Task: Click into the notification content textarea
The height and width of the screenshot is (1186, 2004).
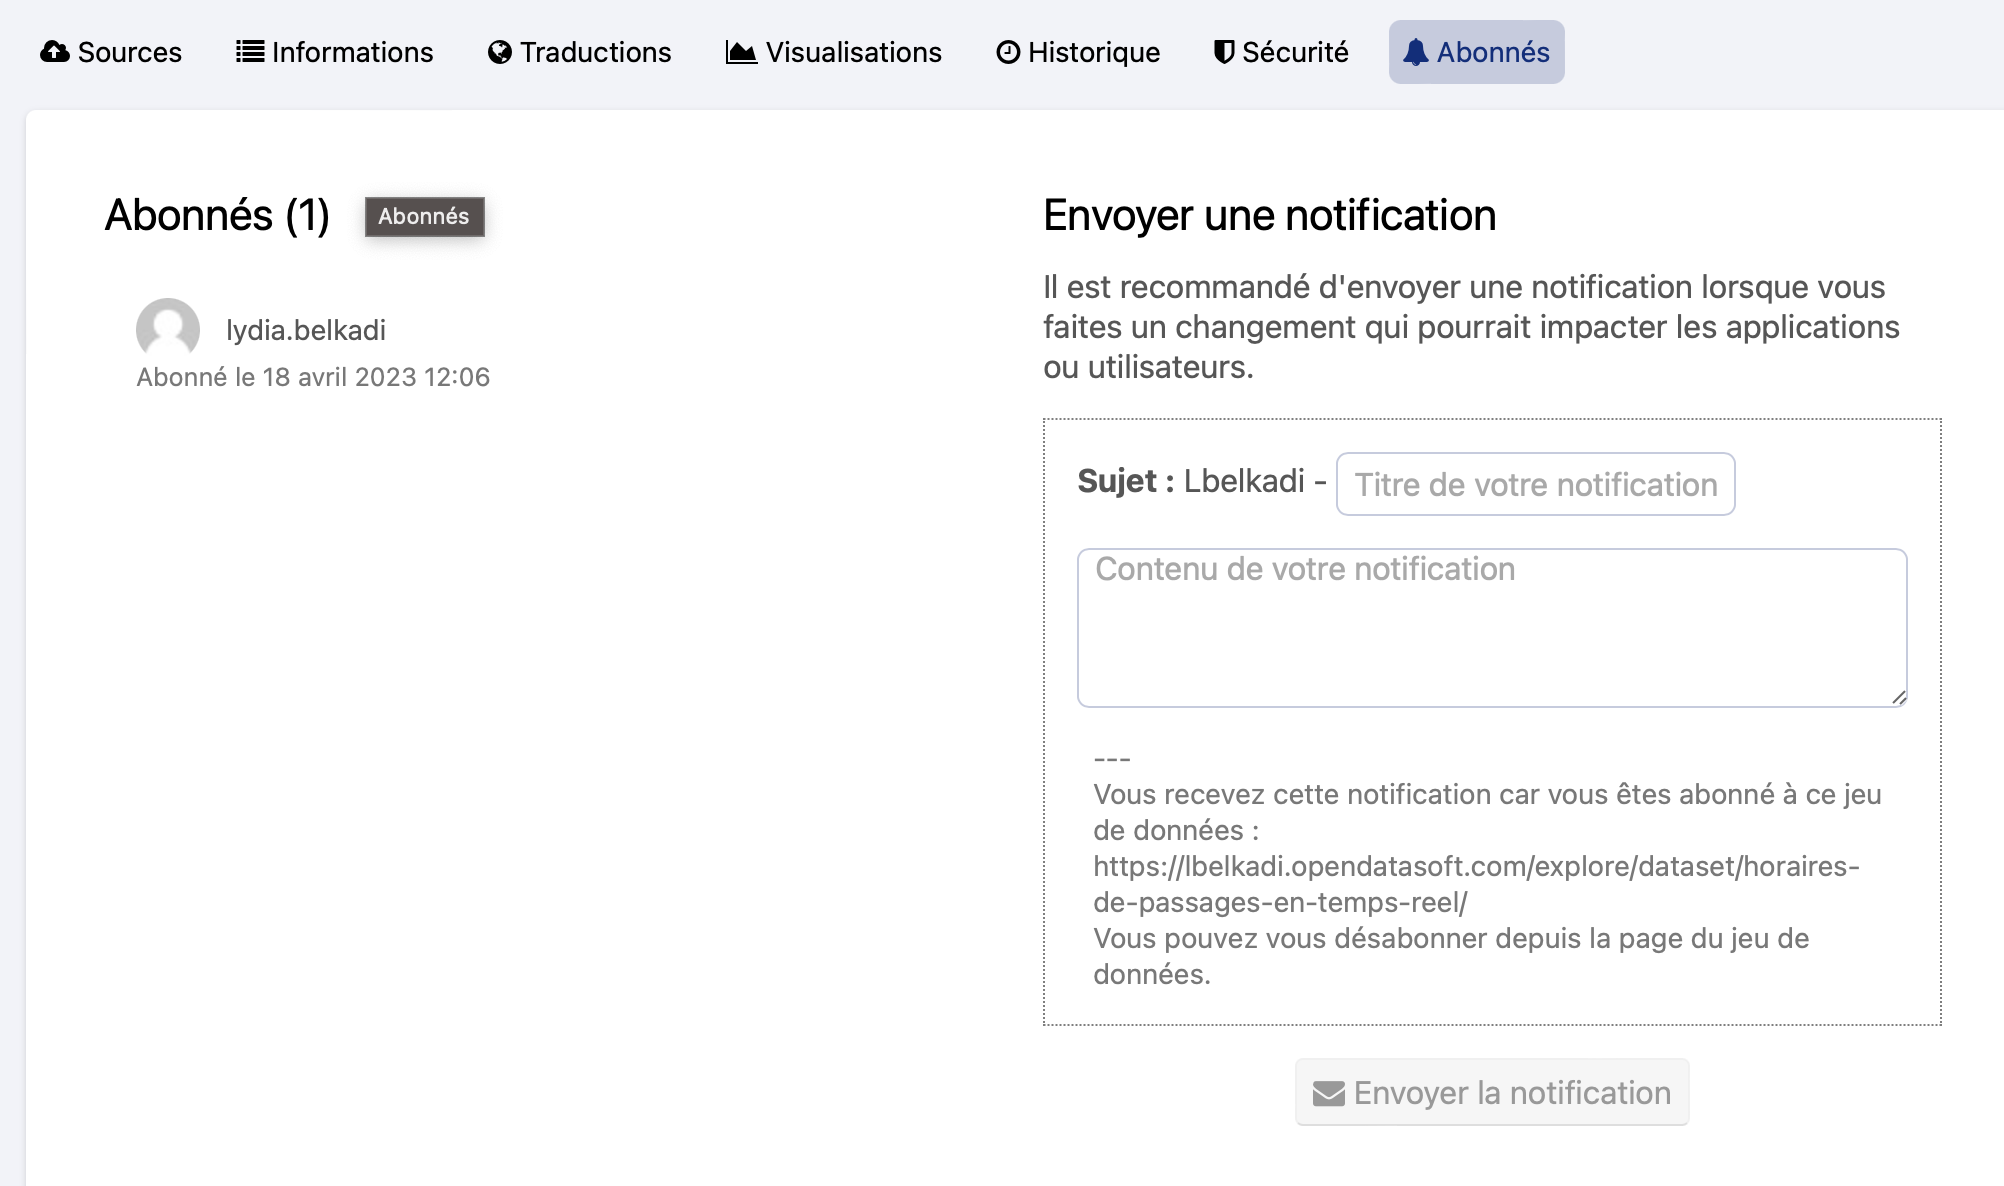Action: tap(1491, 628)
